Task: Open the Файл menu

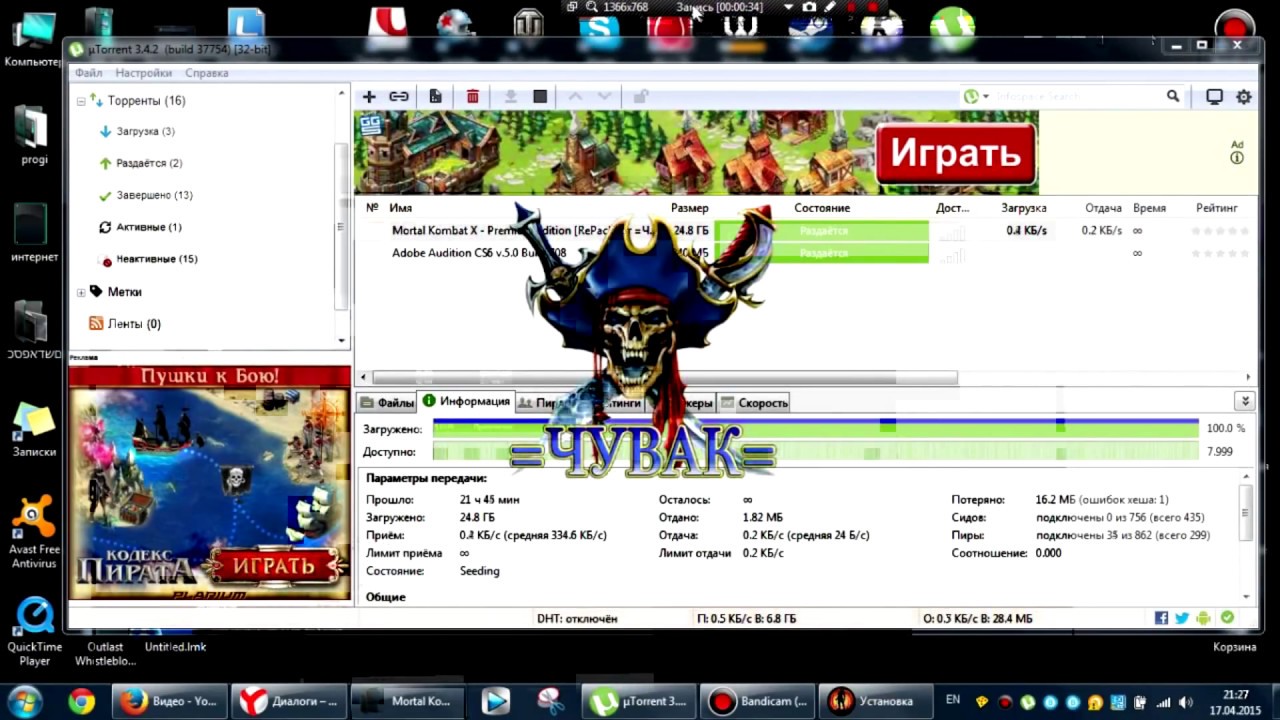Action: click(x=88, y=73)
